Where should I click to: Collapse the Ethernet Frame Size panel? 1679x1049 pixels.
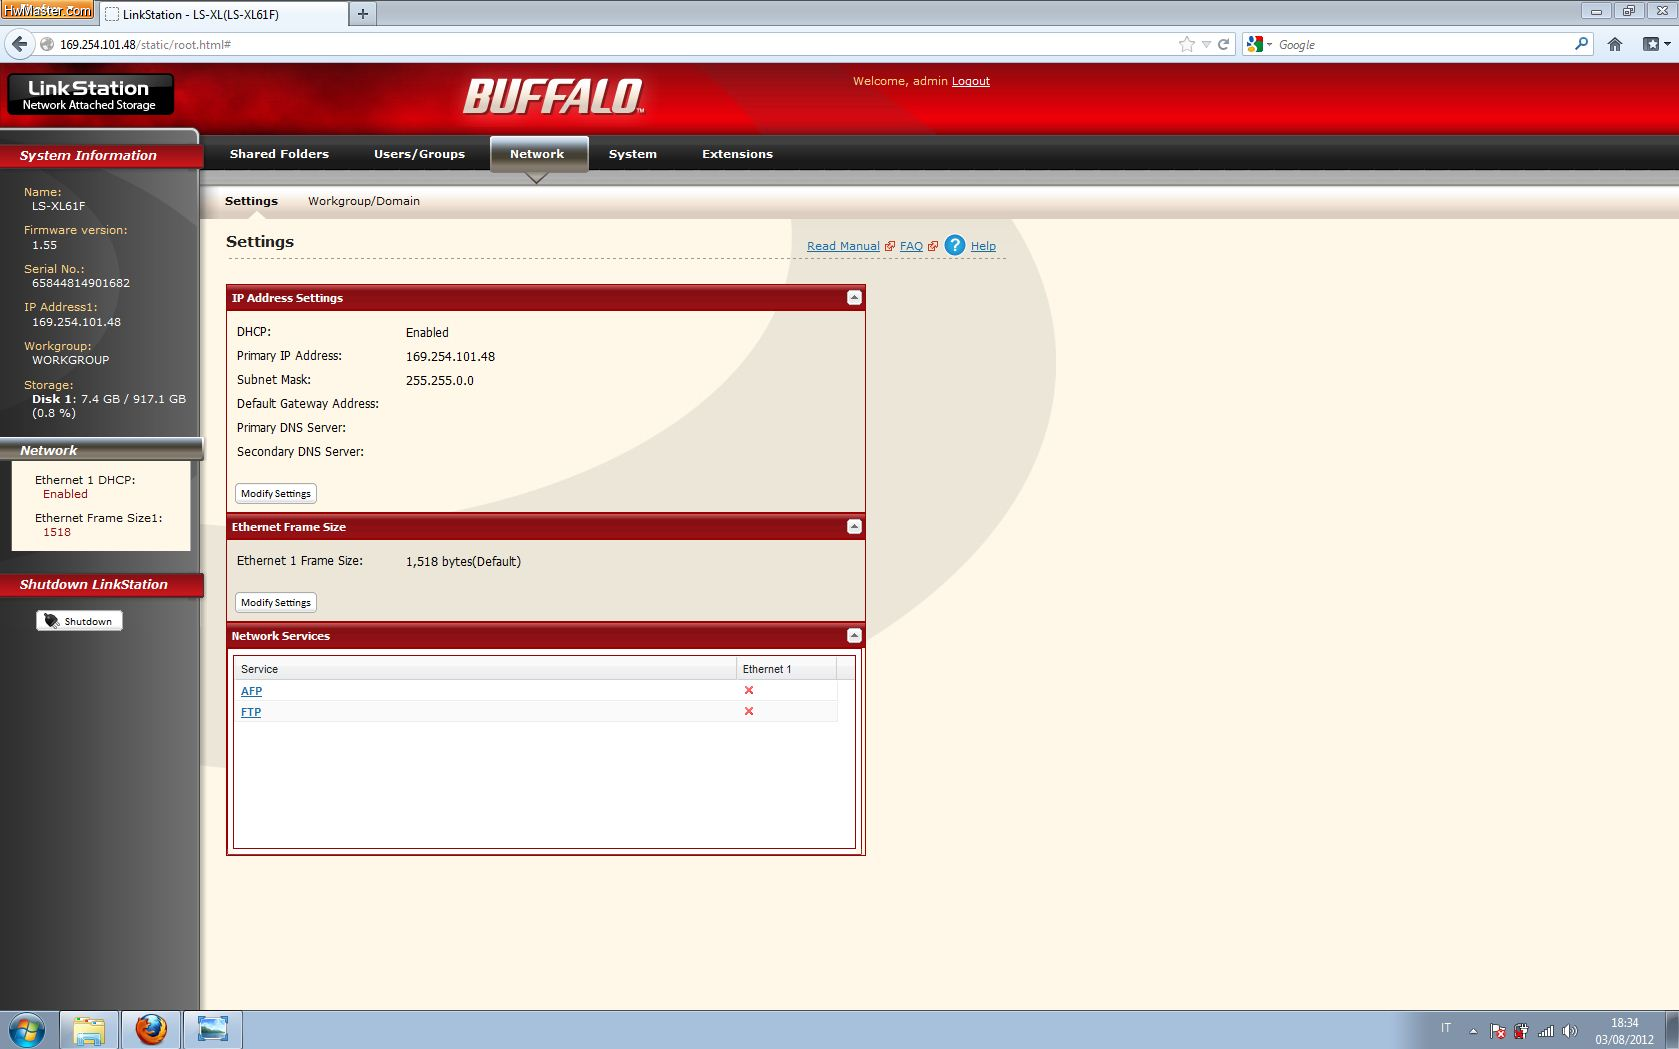pos(854,527)
